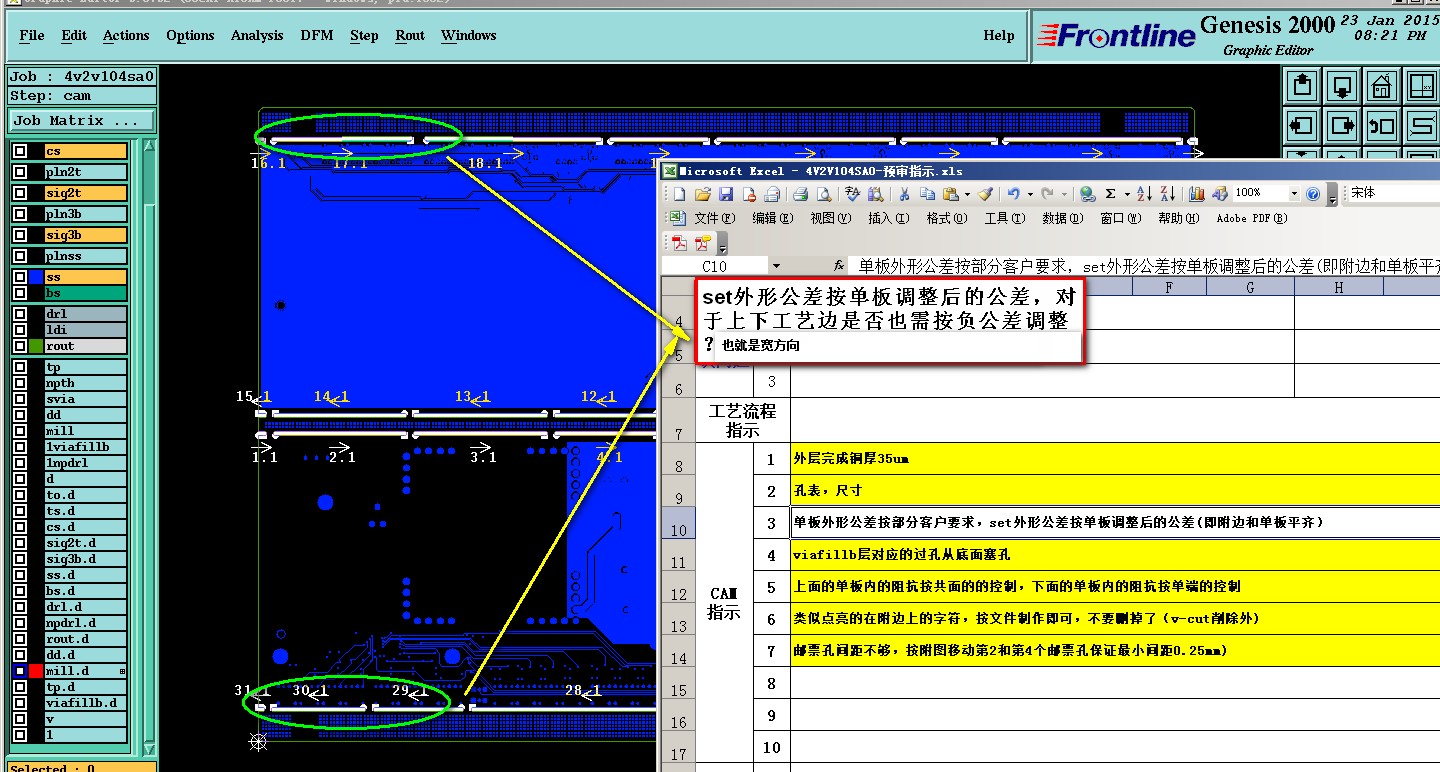The width and height of the screenshot is (1440, 772).
Task: Click Excel's Sort Ascending A-Z icon
Action: point(1145,194)
